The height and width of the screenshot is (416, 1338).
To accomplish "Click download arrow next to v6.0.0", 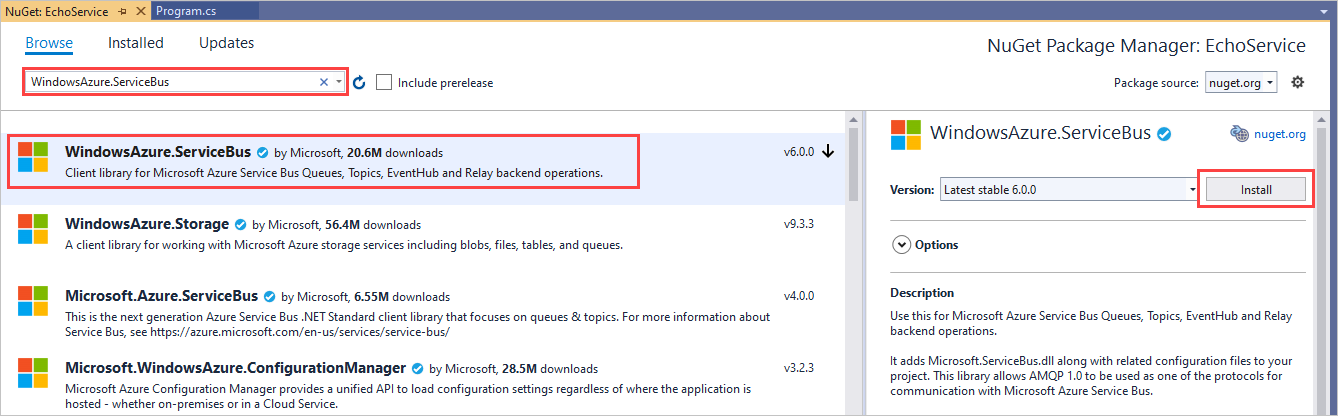I will coord(828,152).
